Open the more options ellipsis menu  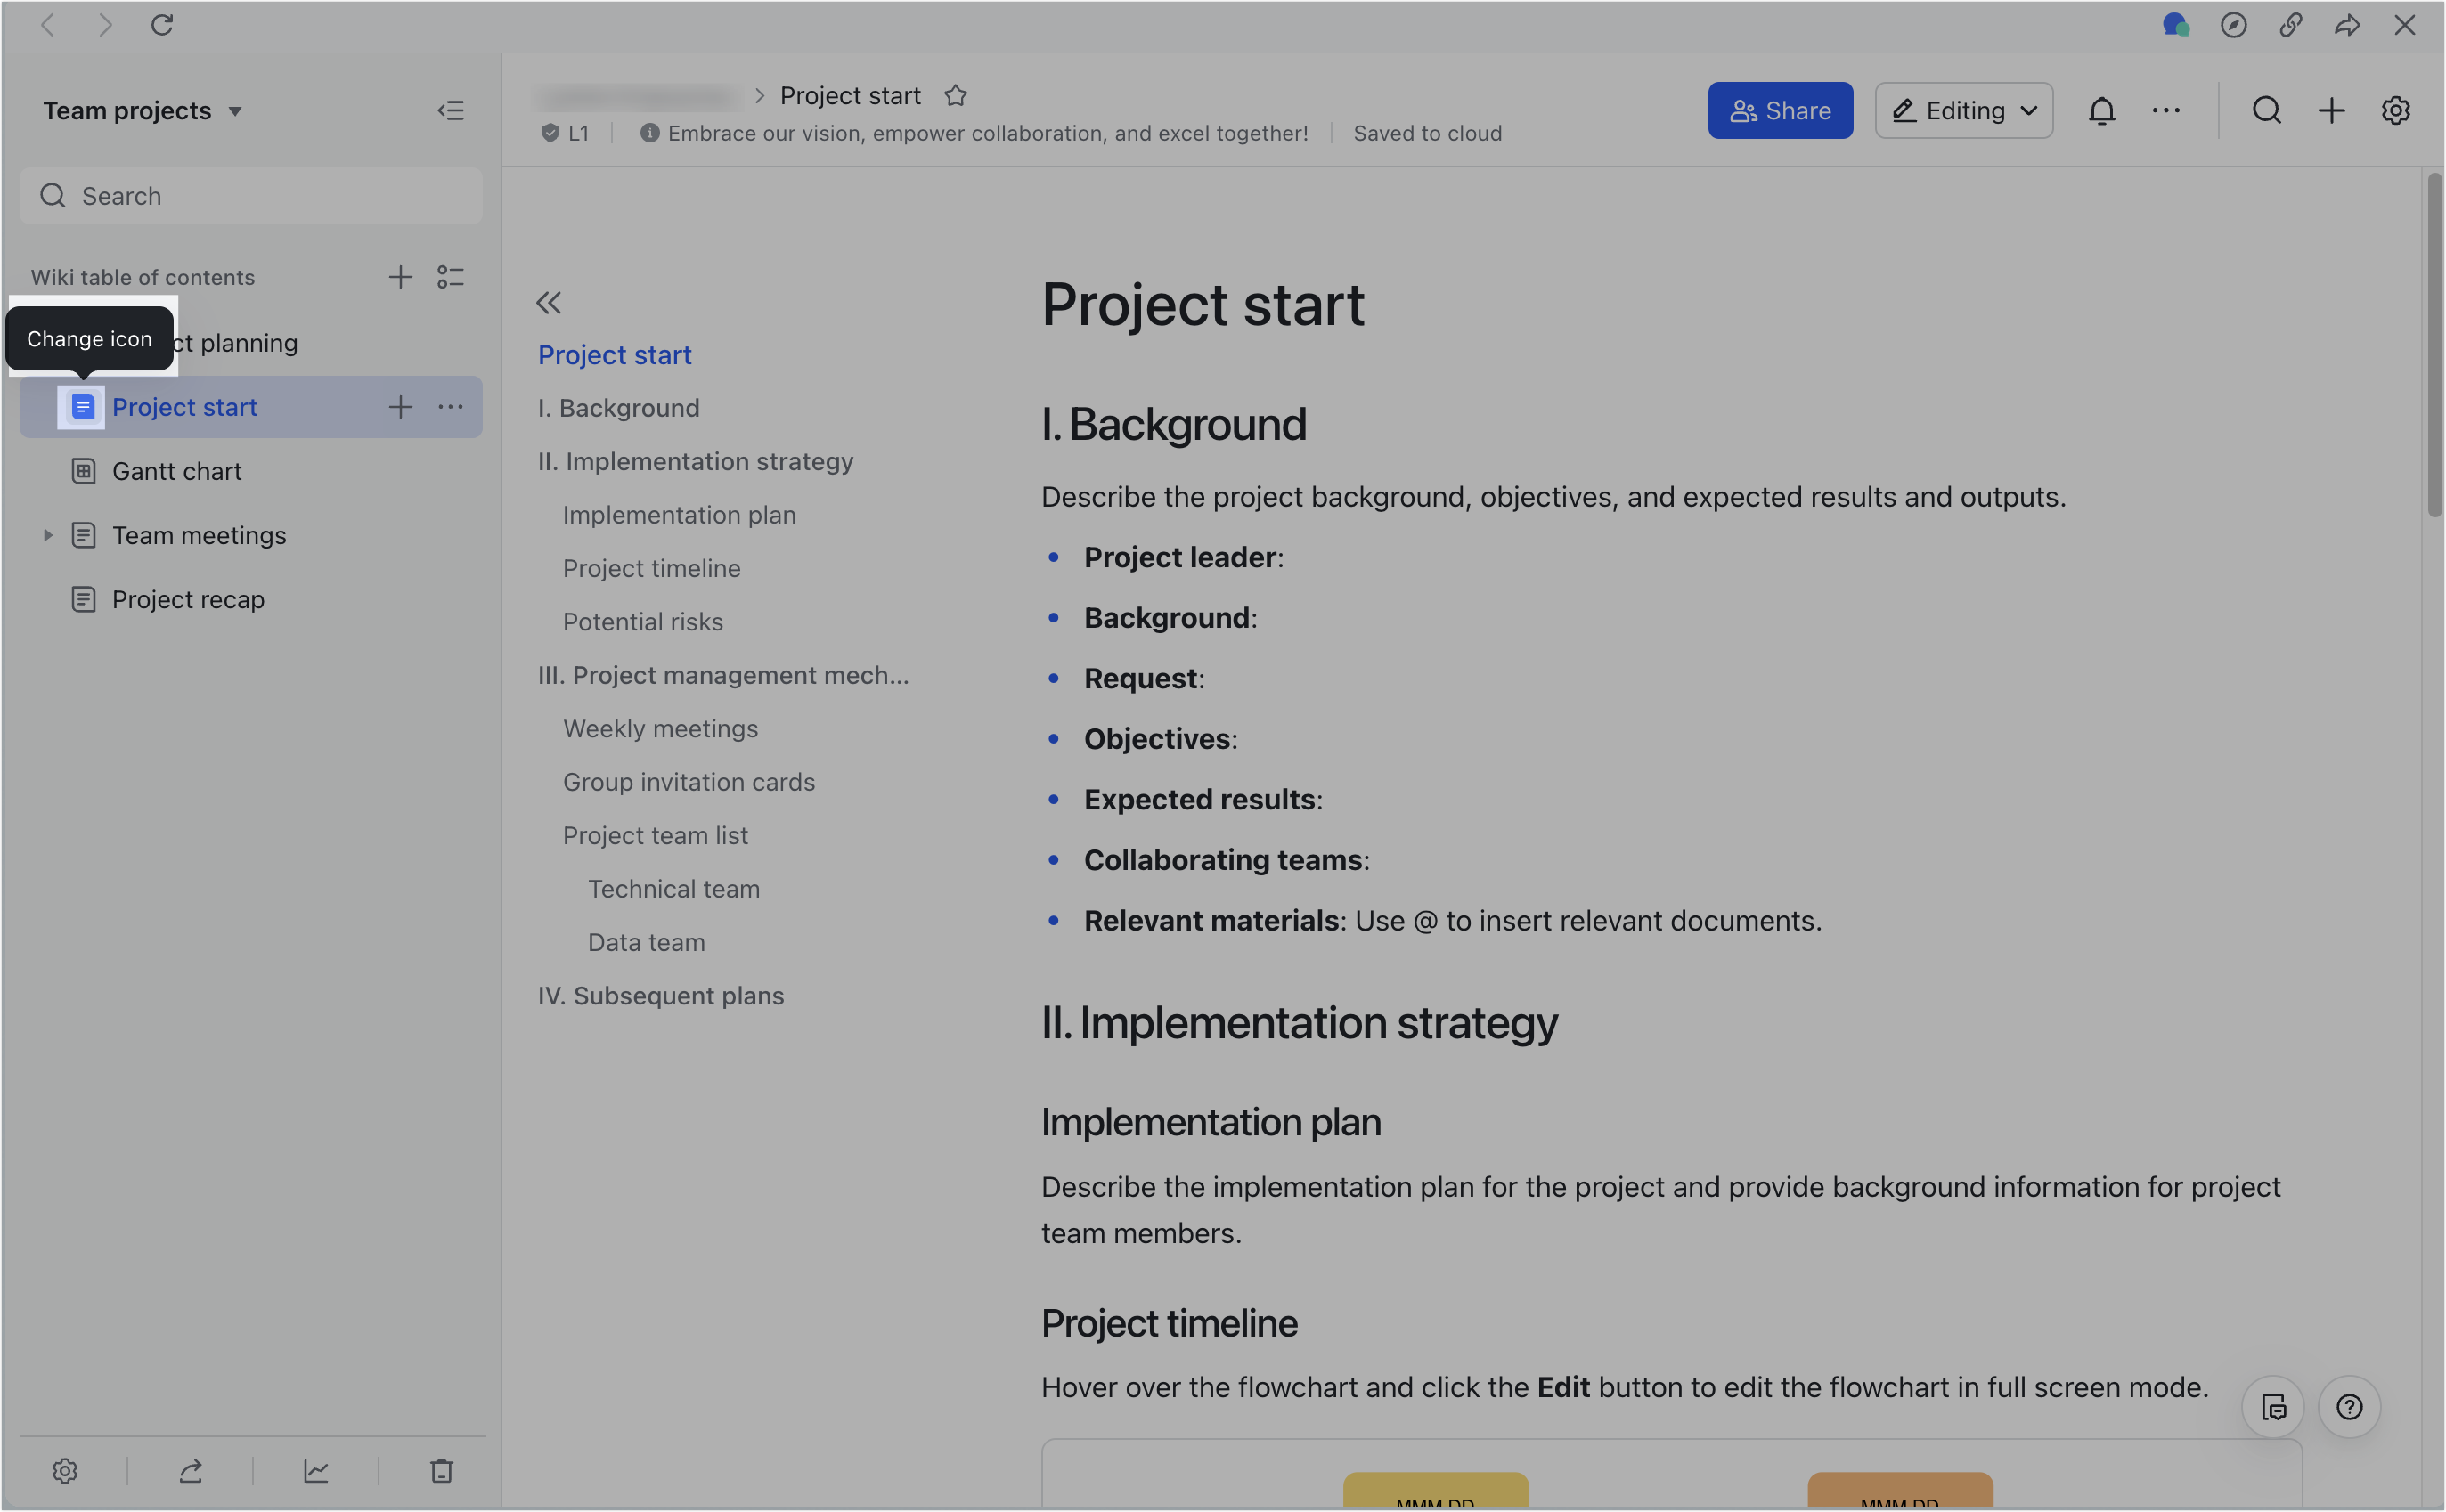(x=2167, y=110)
